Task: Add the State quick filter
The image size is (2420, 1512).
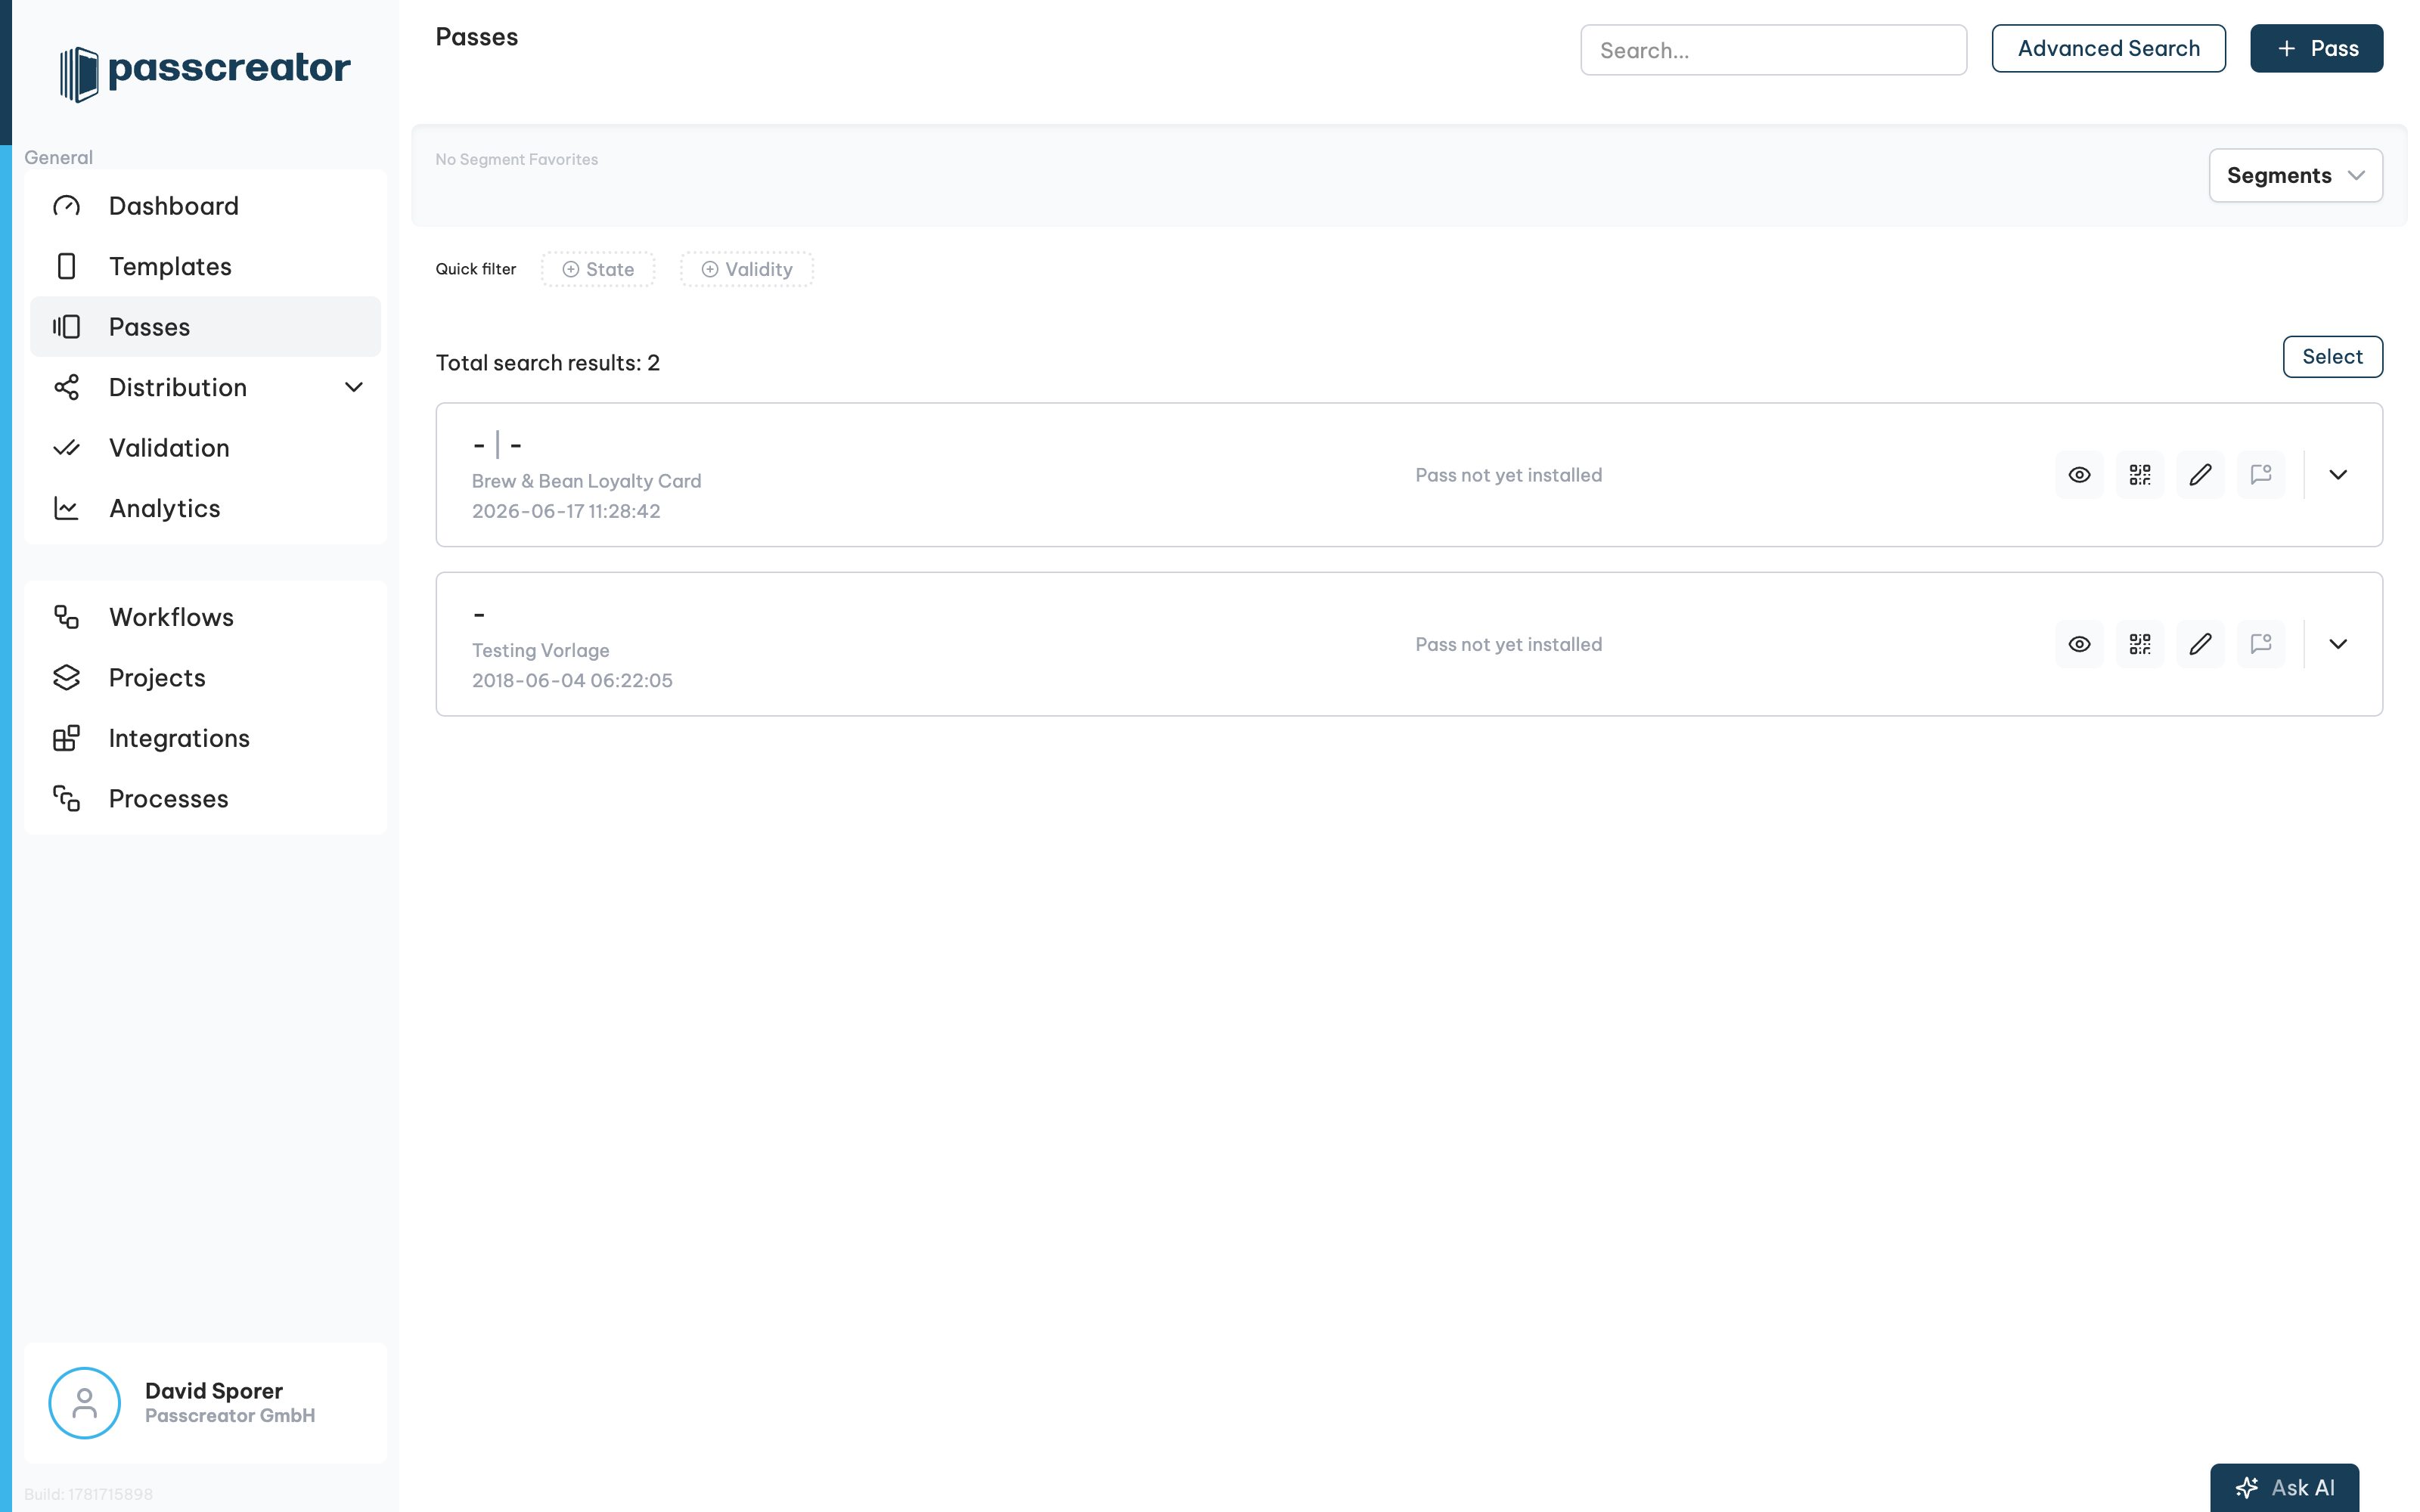Action: [x=598, y=269]
